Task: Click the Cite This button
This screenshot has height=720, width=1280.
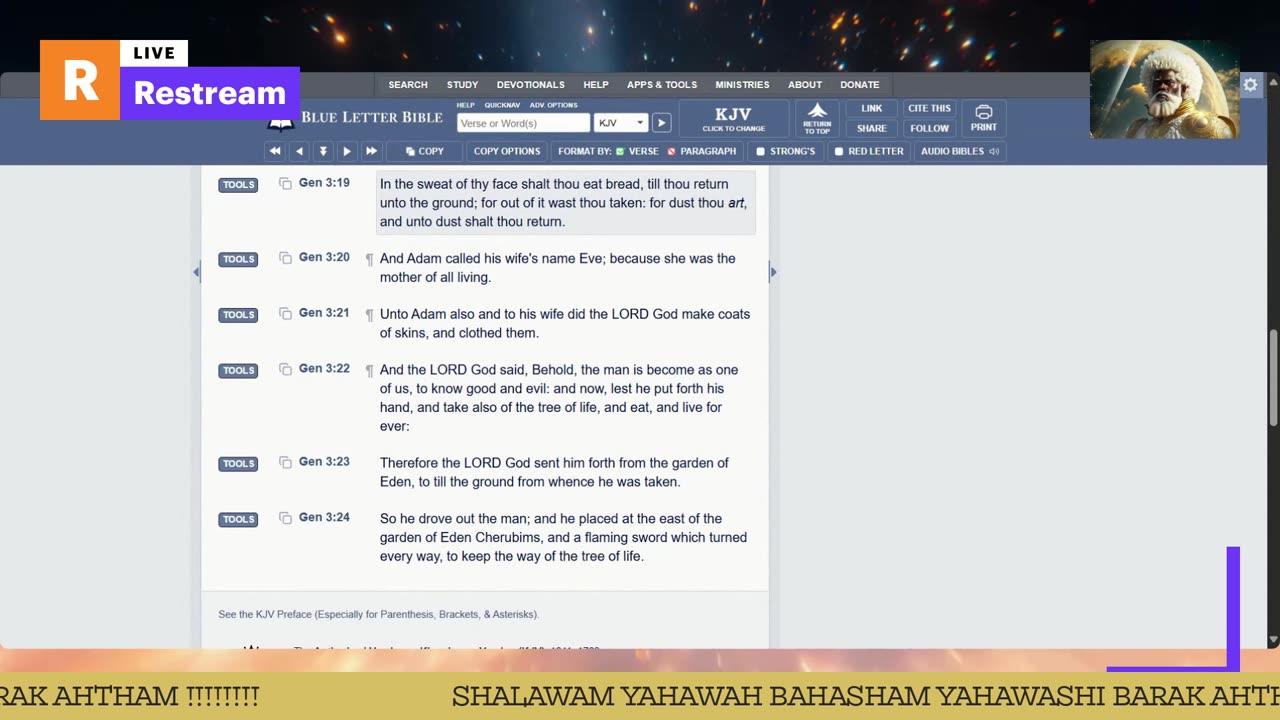Action: [929, 108]
